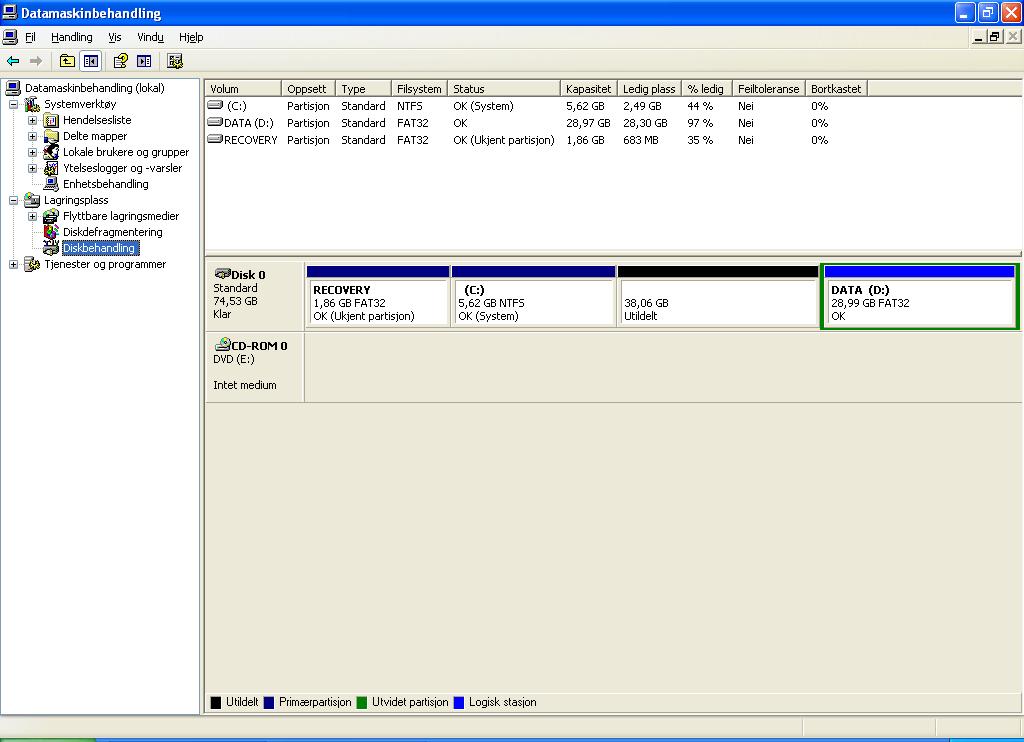Expand the Hendelsesliste node
This screenshot has width=1024, height=742.
pyautogui.click(x=32, y=120)
